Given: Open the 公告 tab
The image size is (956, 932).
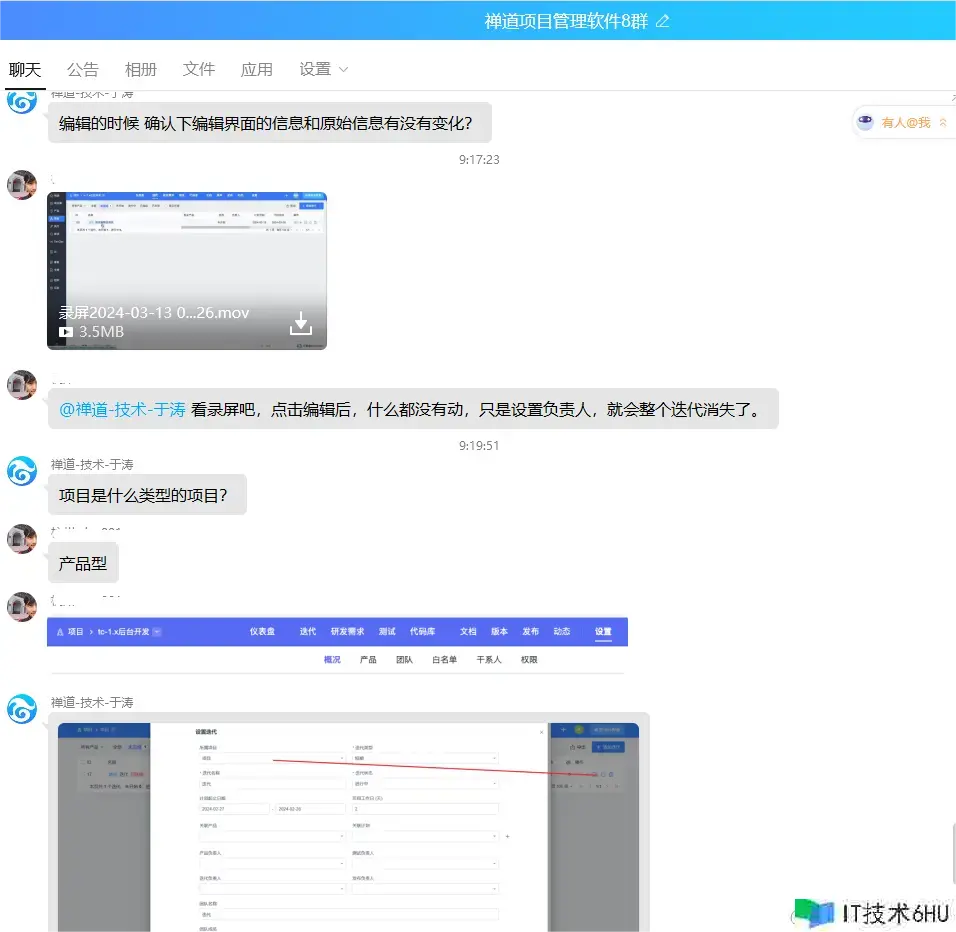Looking at the screenshot, I should click(82, 69).
